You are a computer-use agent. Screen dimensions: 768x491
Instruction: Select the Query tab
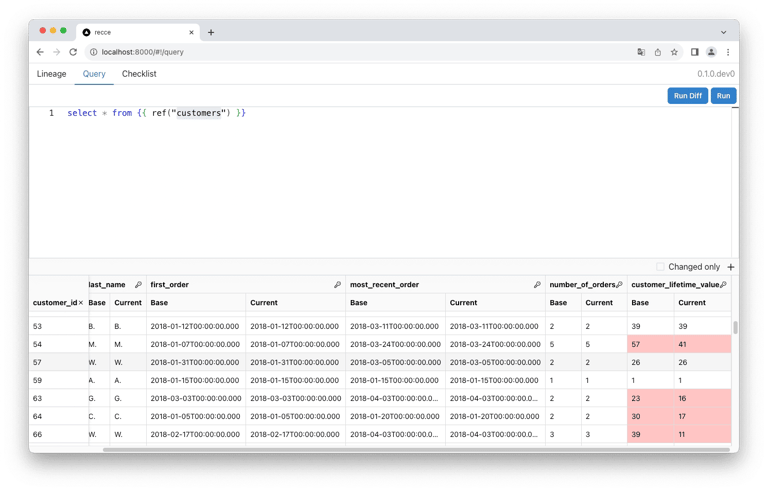coord(94,74)
